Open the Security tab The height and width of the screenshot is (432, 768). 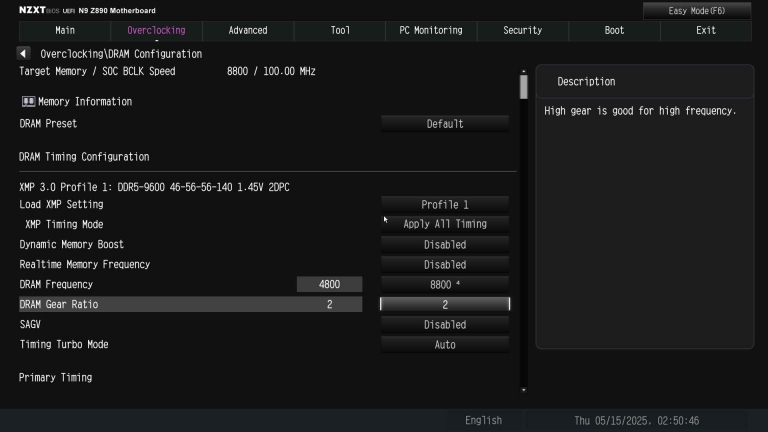[x=523, y=30]
